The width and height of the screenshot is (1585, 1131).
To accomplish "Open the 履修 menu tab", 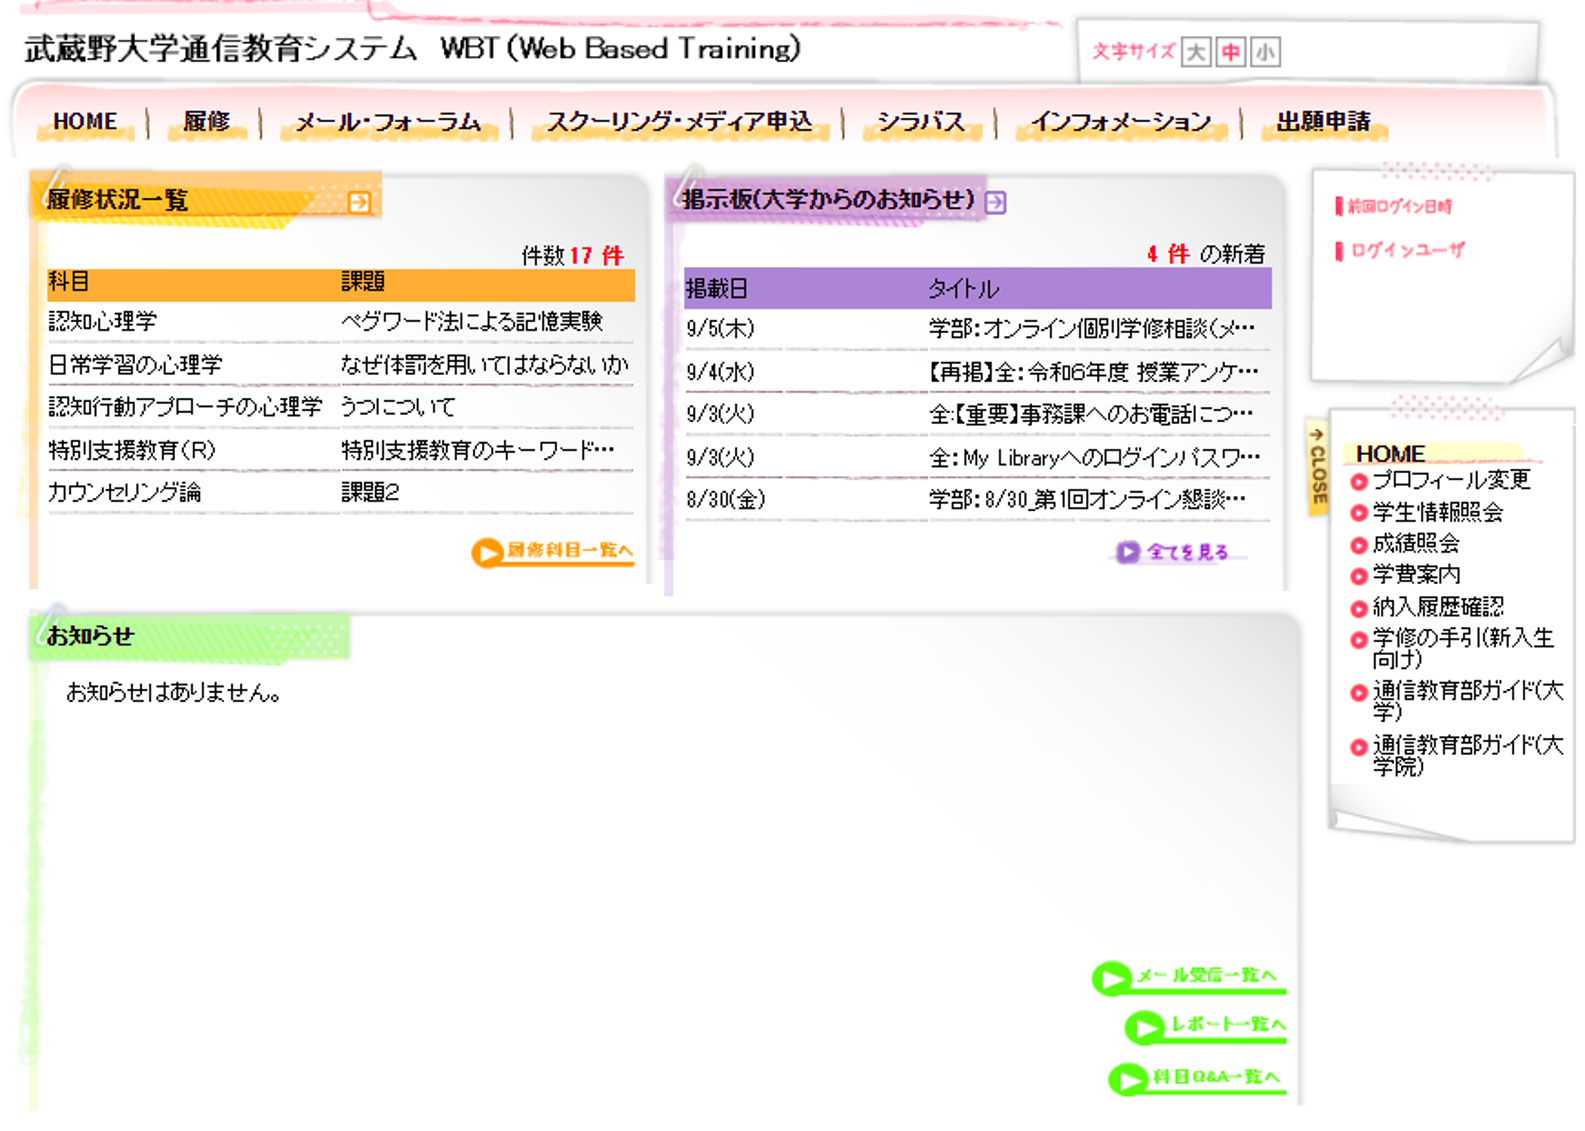I will click(207, 122).
